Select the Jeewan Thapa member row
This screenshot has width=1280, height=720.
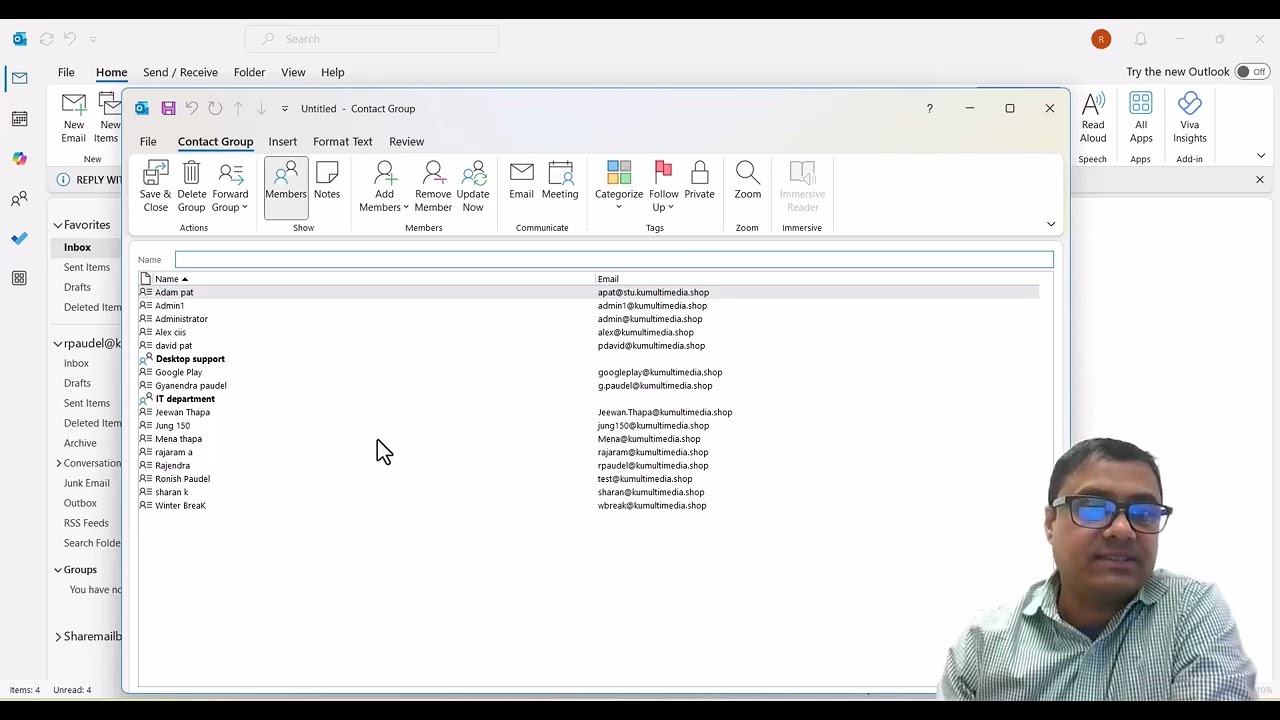coord(589,412)
